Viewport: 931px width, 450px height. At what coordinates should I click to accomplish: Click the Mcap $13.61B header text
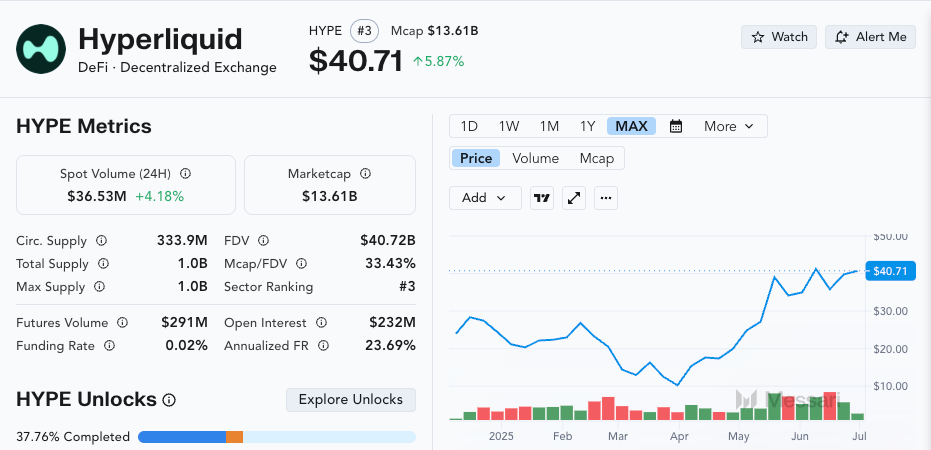click(435, 31)
